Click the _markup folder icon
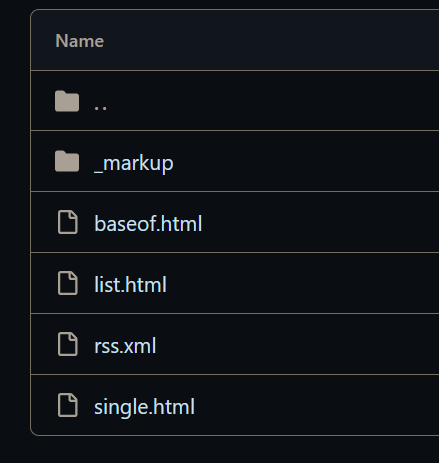Screen dimensions: 439x463 [x=67, y=161]
